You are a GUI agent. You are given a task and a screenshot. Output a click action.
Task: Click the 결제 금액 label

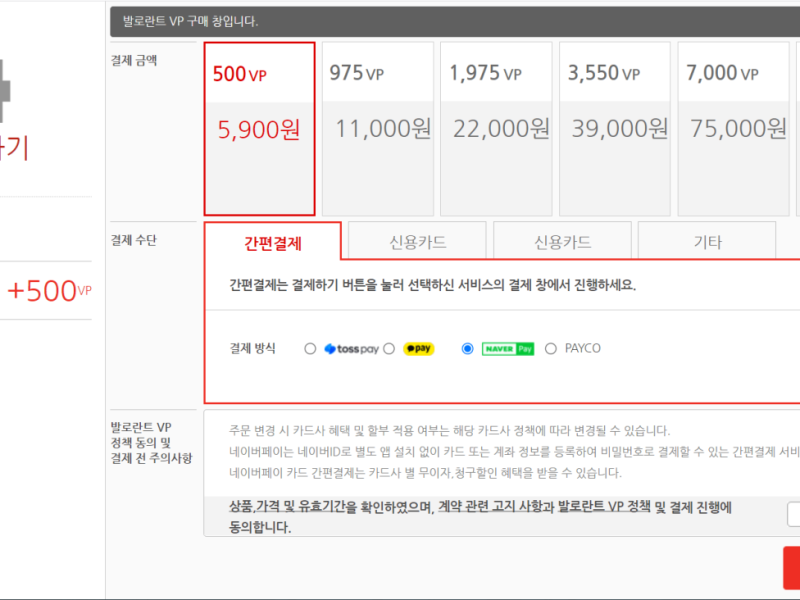coord(134,61)
